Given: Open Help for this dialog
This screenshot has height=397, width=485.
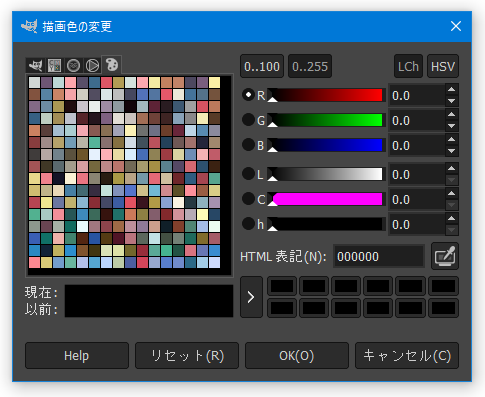Looking at the screenshot, I should 77,355.
